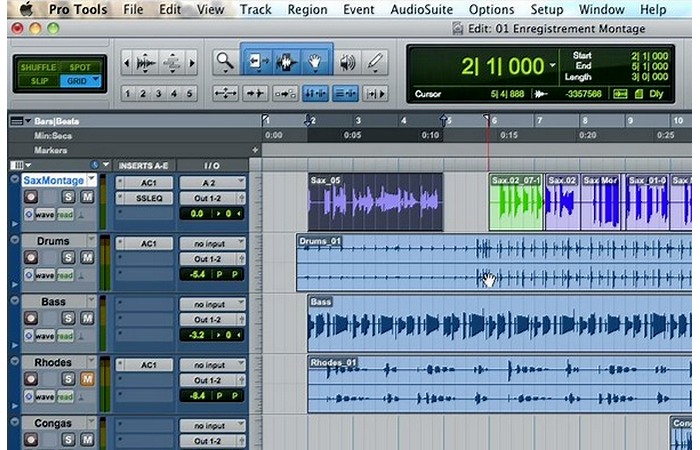Select the Sax_05 audio region
The width and height of the screenshot is (700, 450).
tap(375, 203)
